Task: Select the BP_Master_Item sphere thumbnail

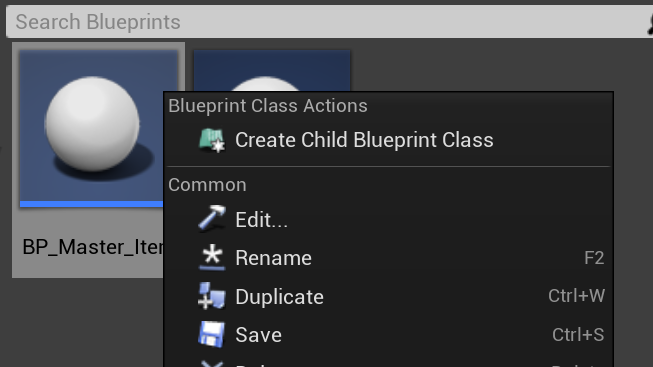Action: point(92,125)
